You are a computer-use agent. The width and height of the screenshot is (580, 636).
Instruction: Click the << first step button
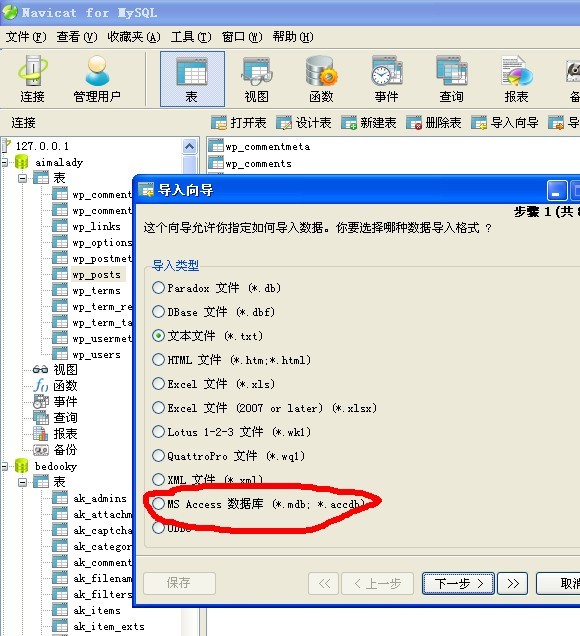point(324,583)
